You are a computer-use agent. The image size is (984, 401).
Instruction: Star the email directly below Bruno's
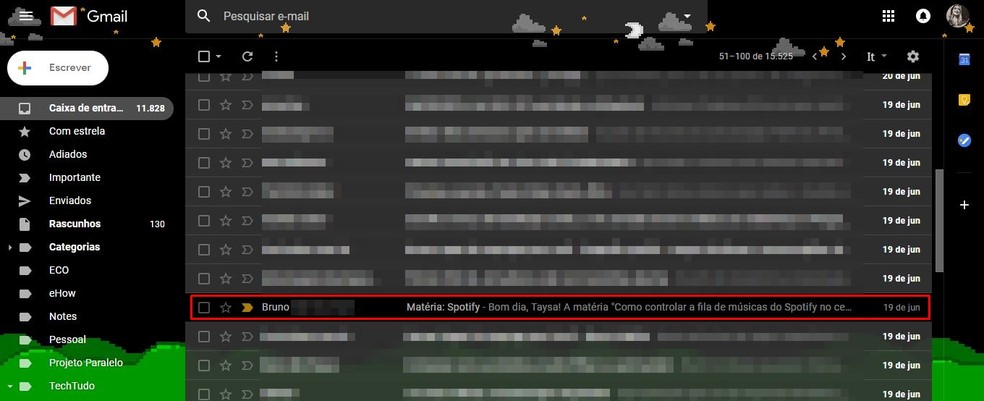click(225, 336)
